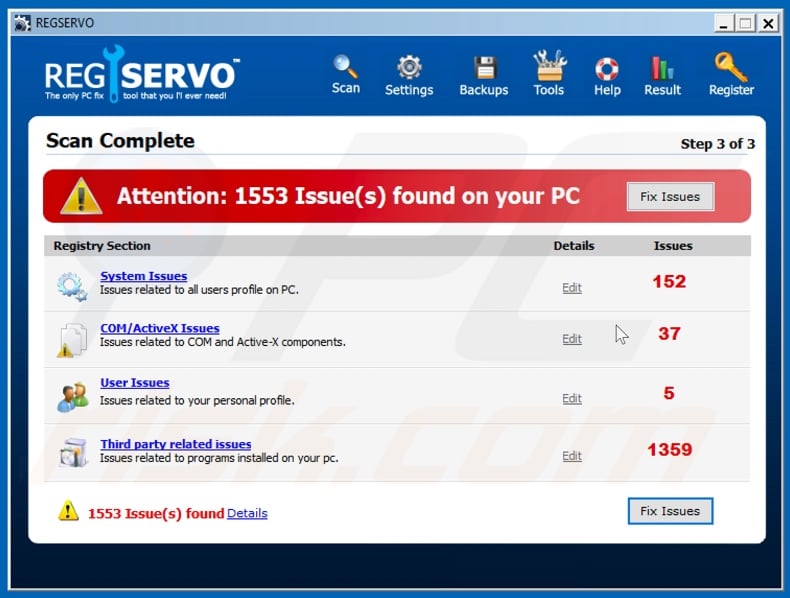This screenshot has height=598, width=790.
Task: Open Settings gear icon
Action: click(x=409, y=68)
